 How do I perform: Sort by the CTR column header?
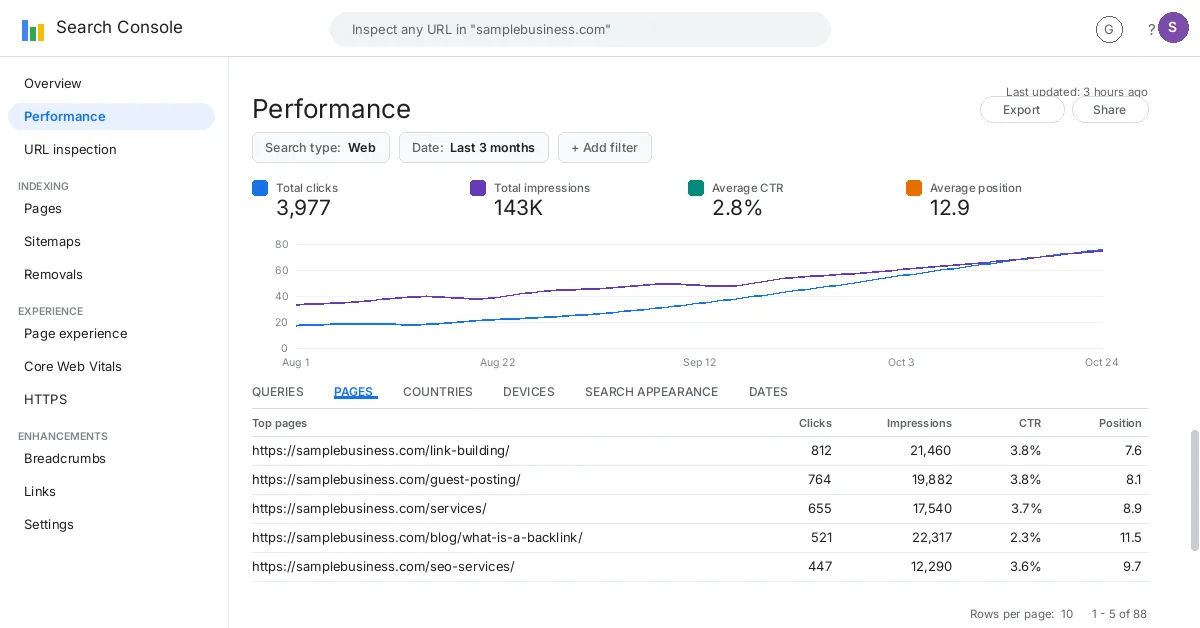point(1030,424)
